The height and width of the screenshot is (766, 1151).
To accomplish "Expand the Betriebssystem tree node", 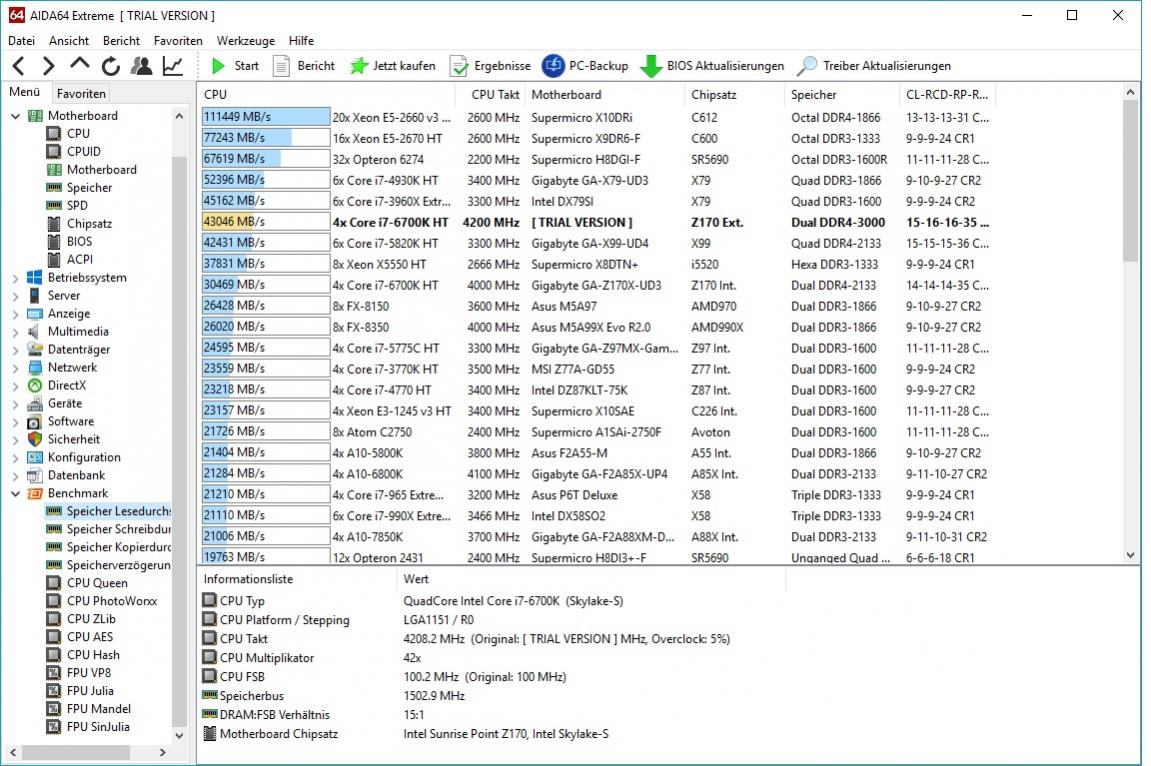I will [15, 278].
